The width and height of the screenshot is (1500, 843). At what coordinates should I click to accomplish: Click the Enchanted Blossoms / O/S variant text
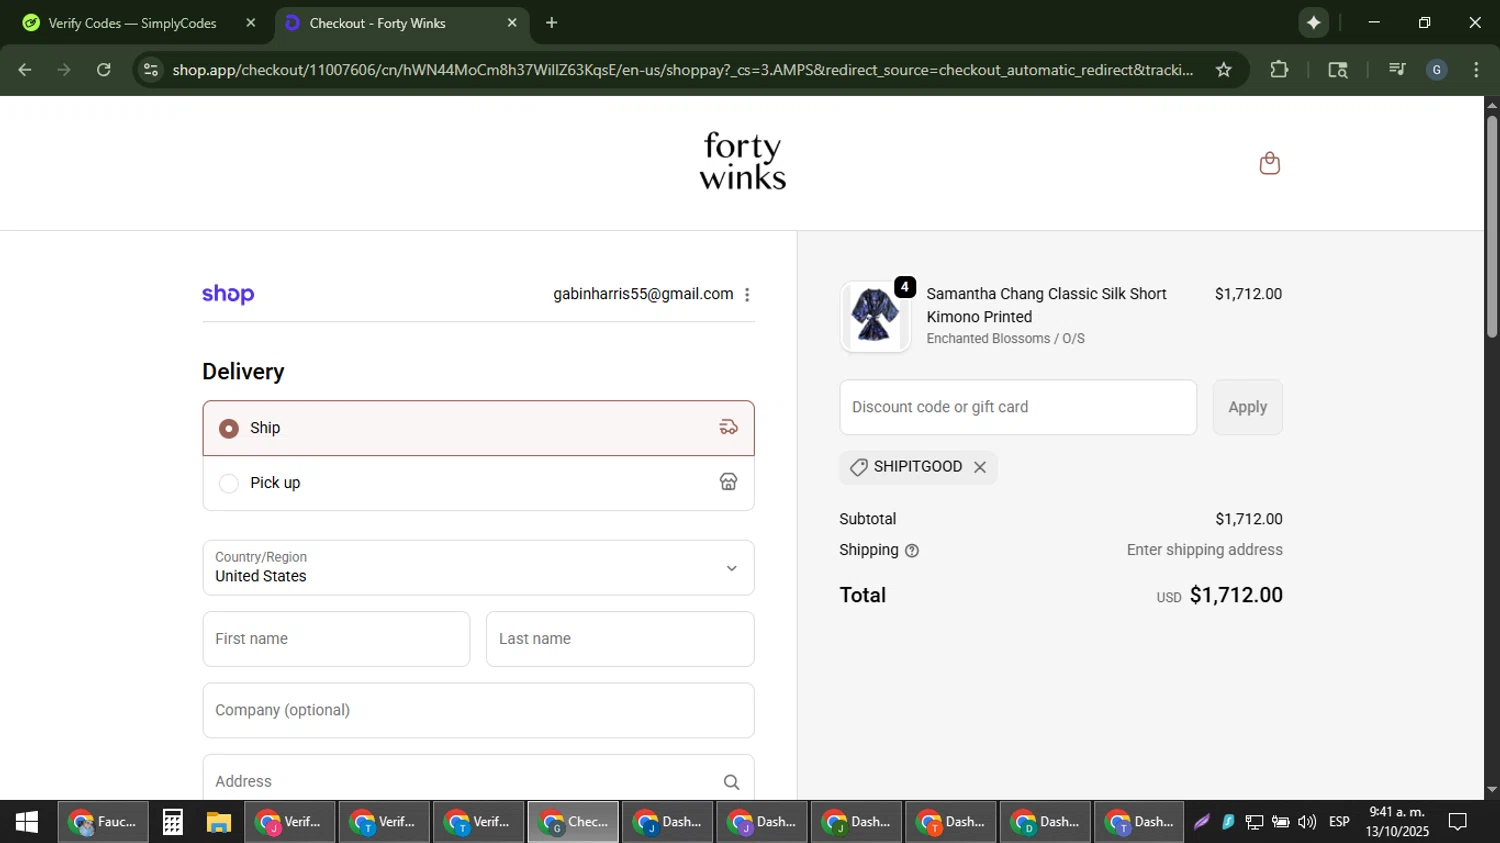tap(1005, 339)
